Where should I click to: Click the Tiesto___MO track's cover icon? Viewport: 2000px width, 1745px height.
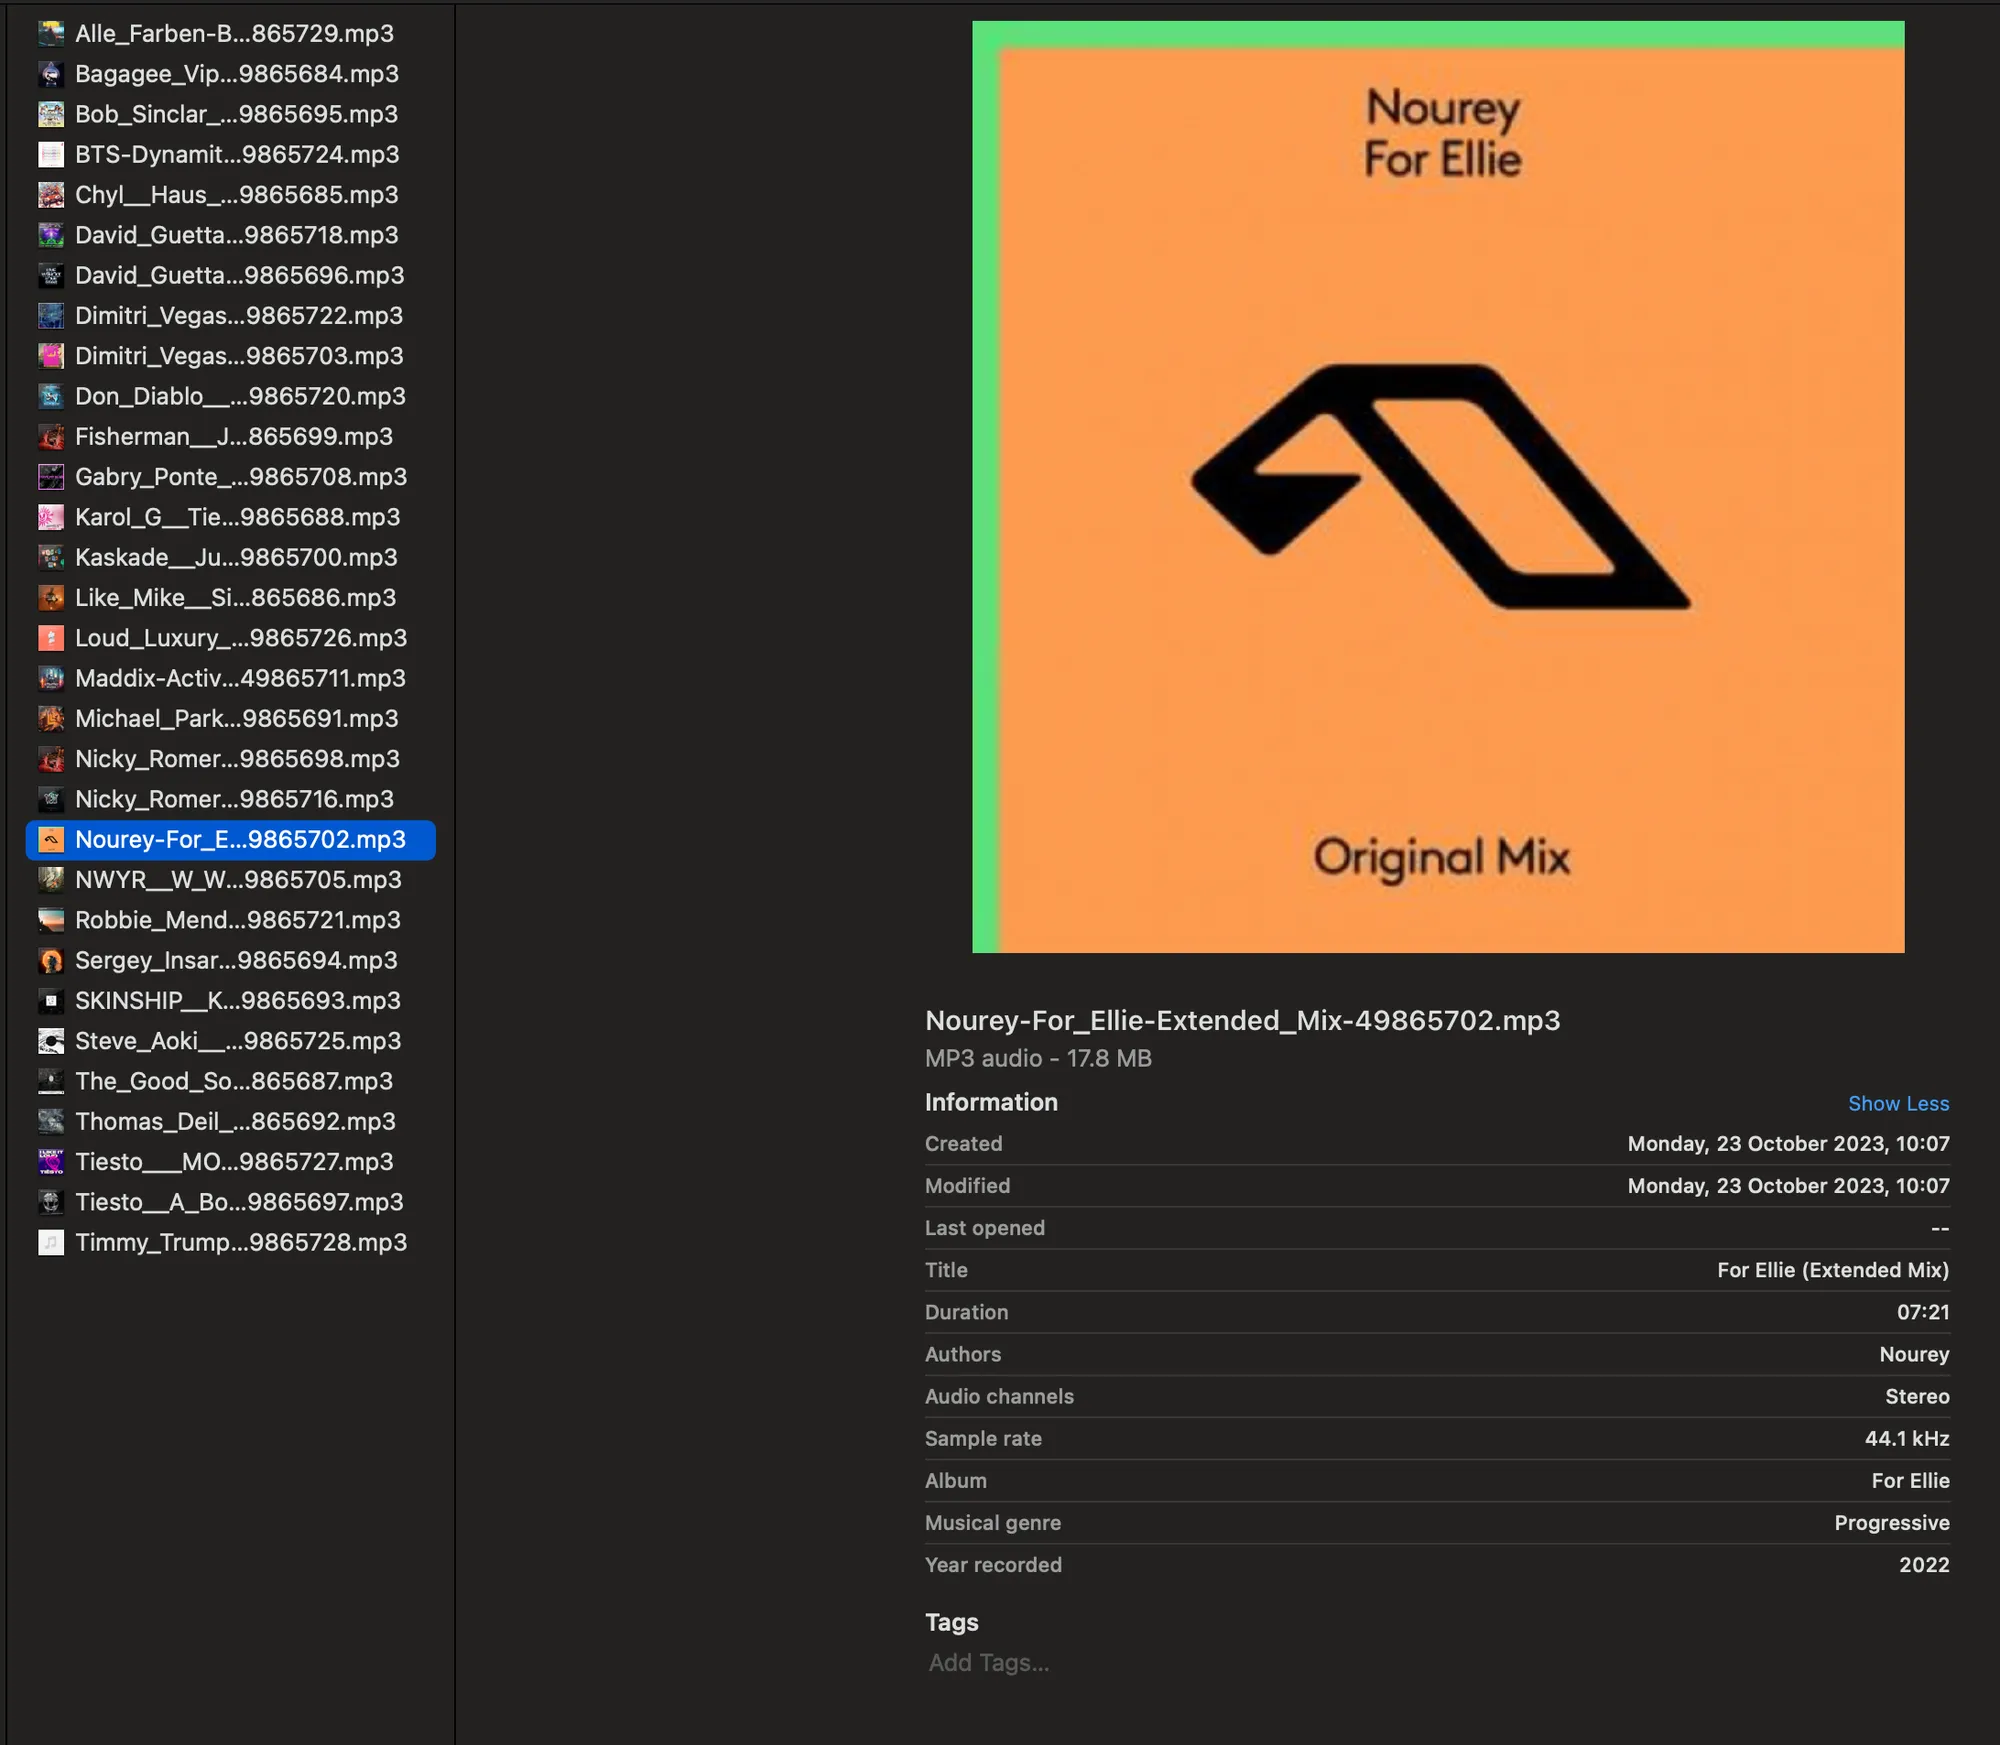[50, 1161]
